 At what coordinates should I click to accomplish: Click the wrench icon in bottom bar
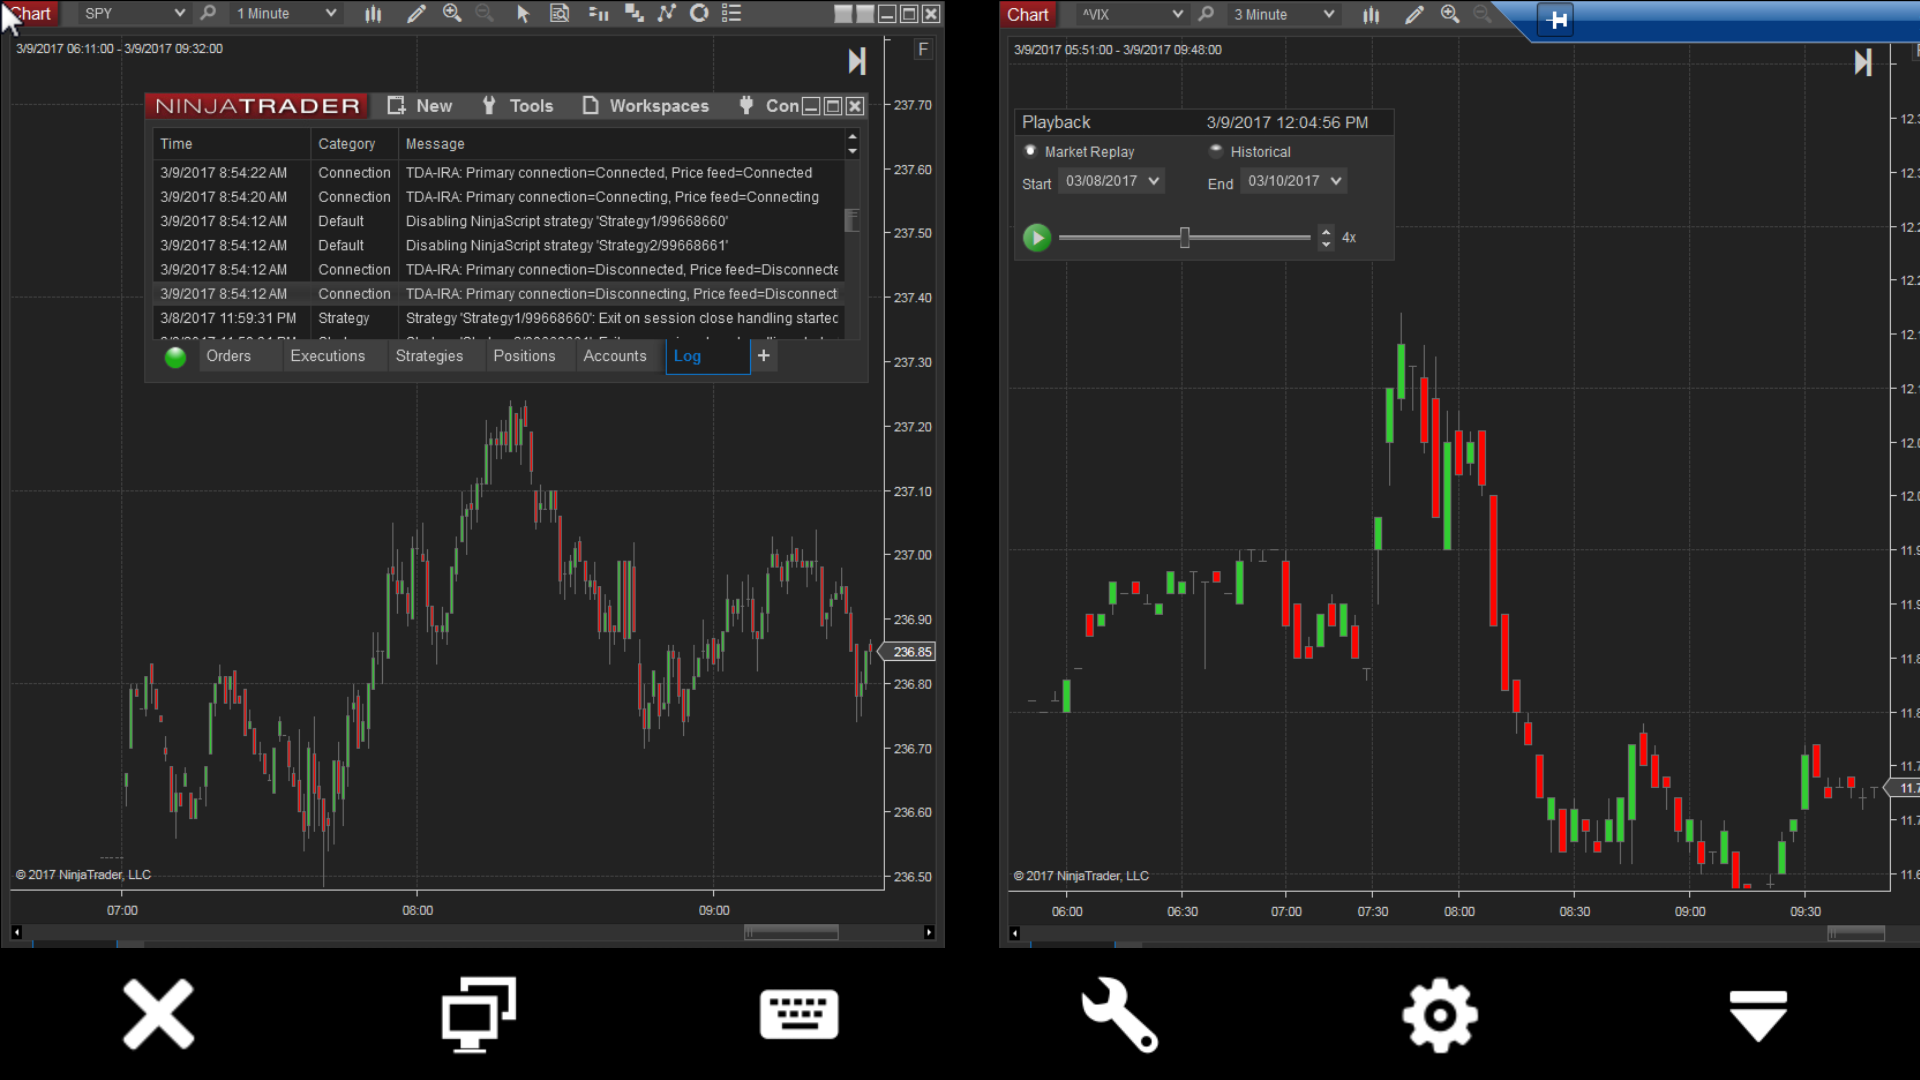pyautogui.click(x=1119, y=1015)
